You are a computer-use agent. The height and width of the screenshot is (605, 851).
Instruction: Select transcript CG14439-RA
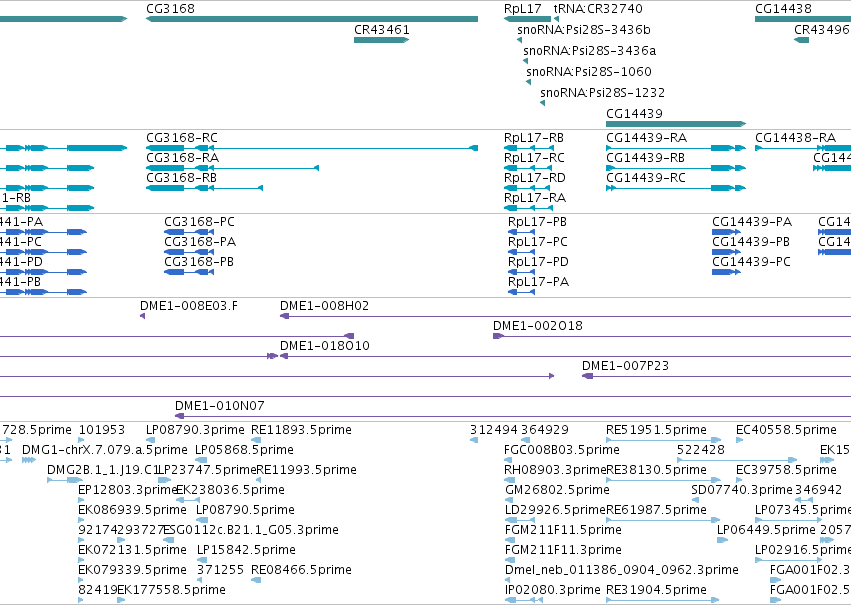676,148
